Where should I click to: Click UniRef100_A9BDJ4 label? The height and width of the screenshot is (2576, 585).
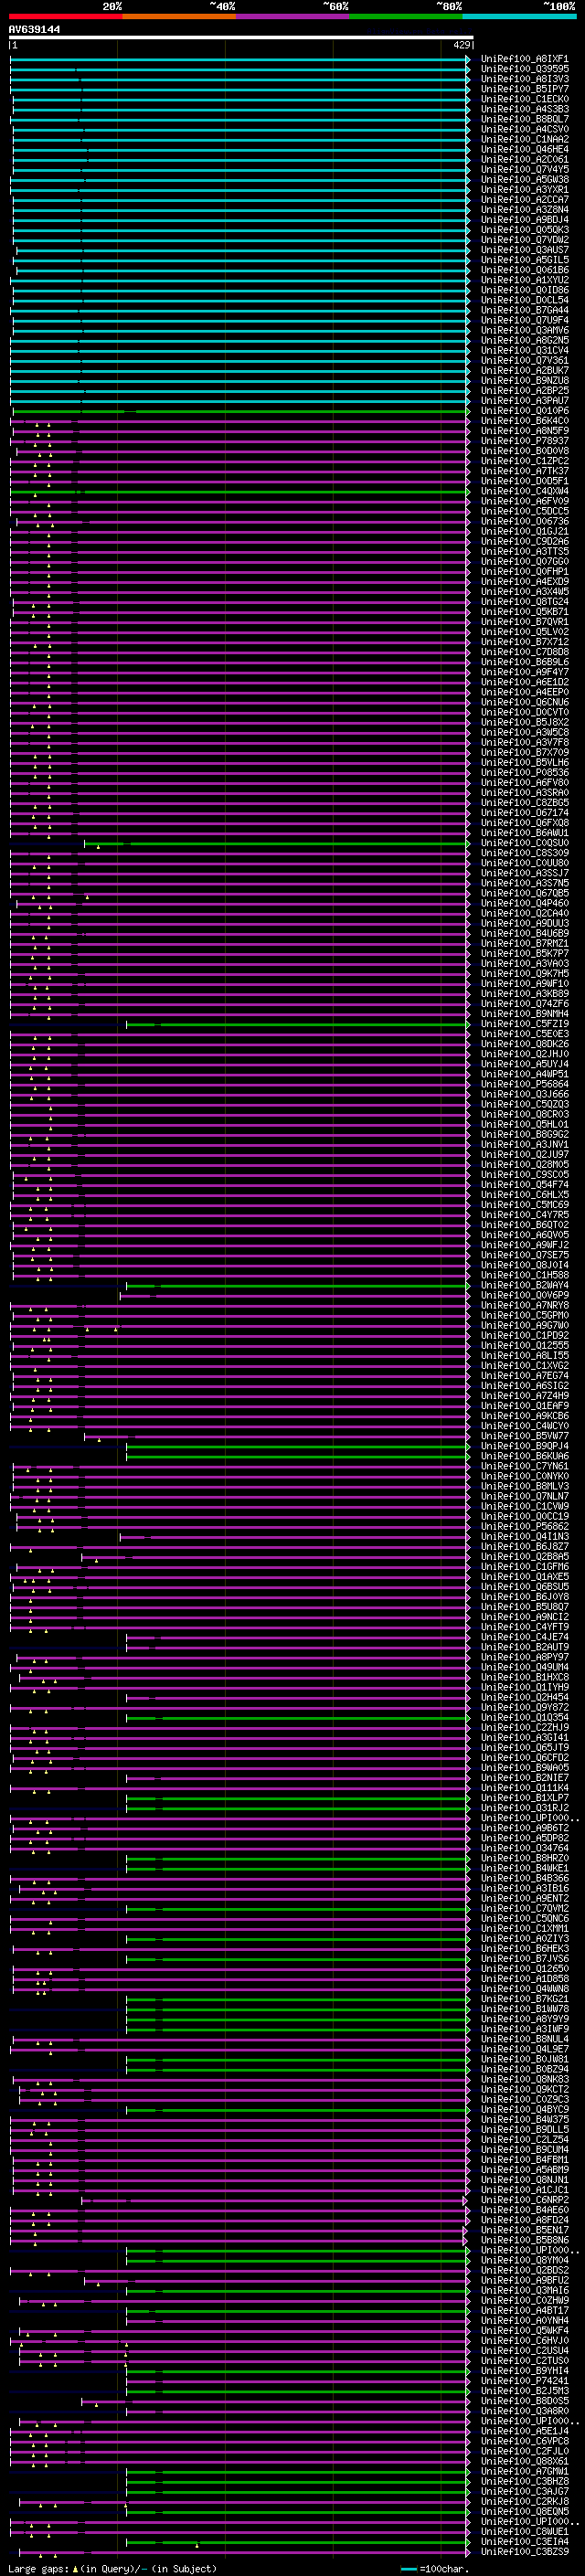[x=524, y=220]
